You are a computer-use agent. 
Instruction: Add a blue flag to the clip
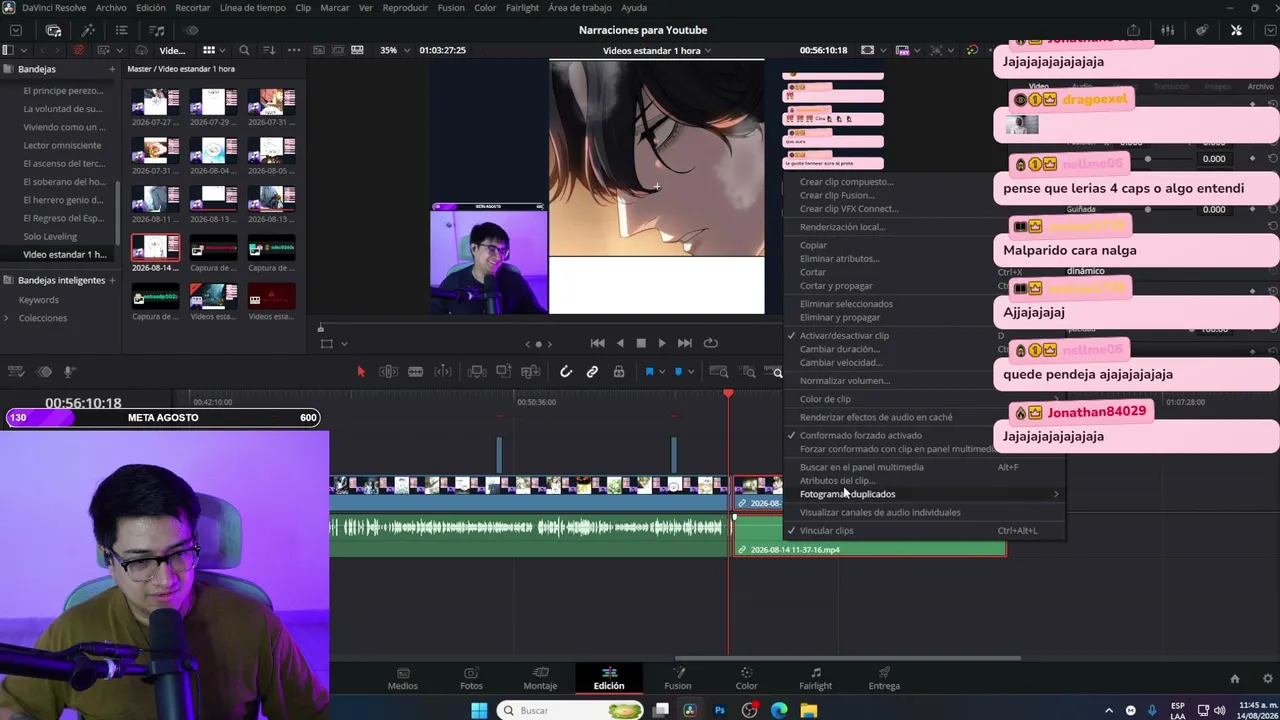(649, 372)
